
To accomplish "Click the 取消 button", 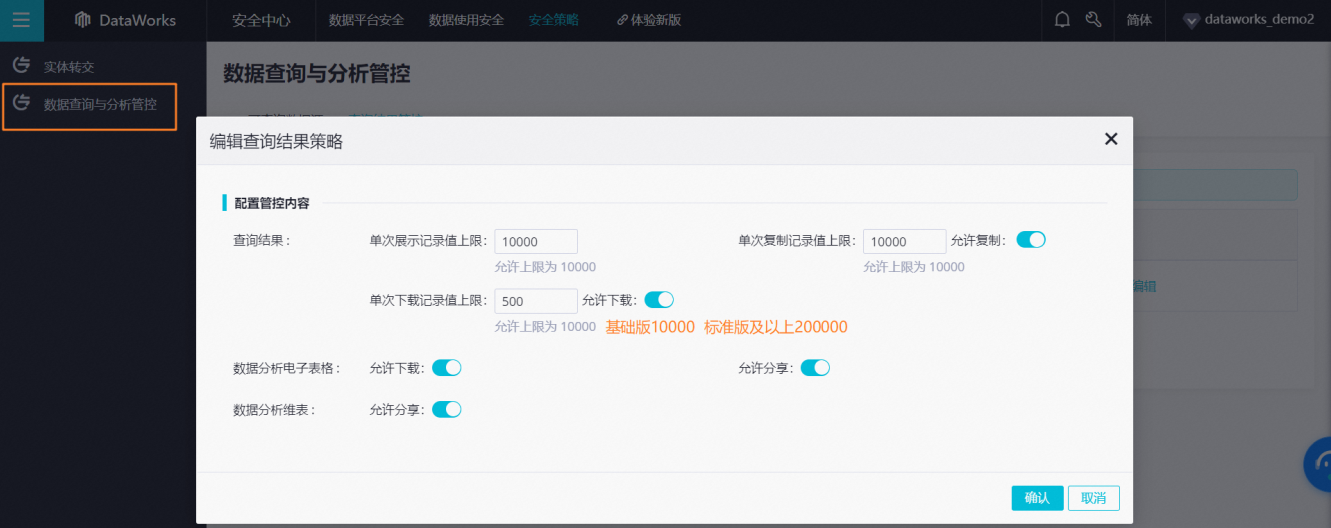I will pyautogui.click(x=1094, y=498).
